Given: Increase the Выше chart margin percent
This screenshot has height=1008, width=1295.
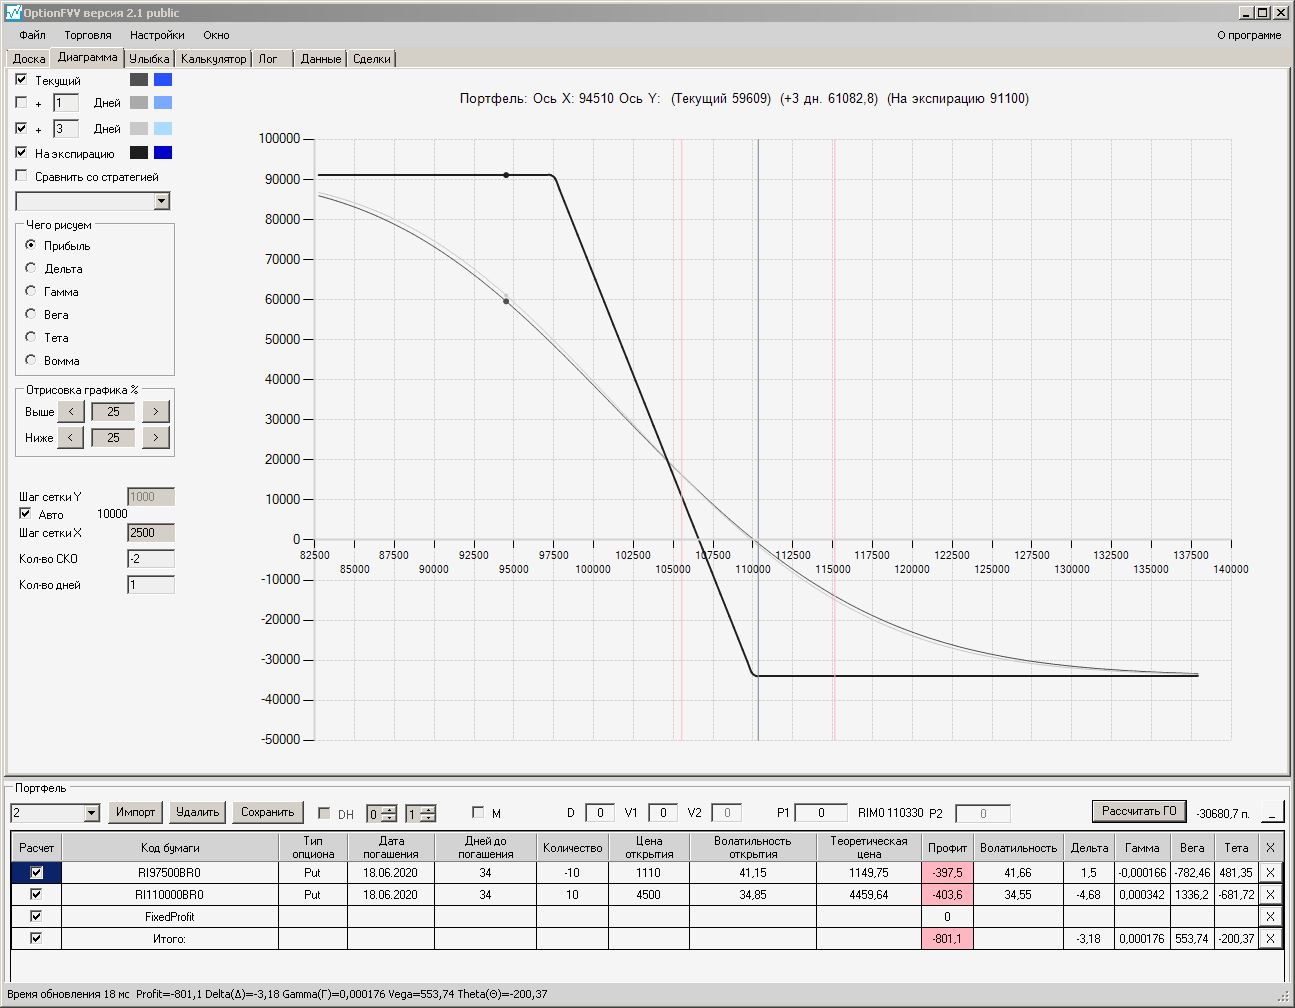Looking at the screenshot, I should click(155, 412).
